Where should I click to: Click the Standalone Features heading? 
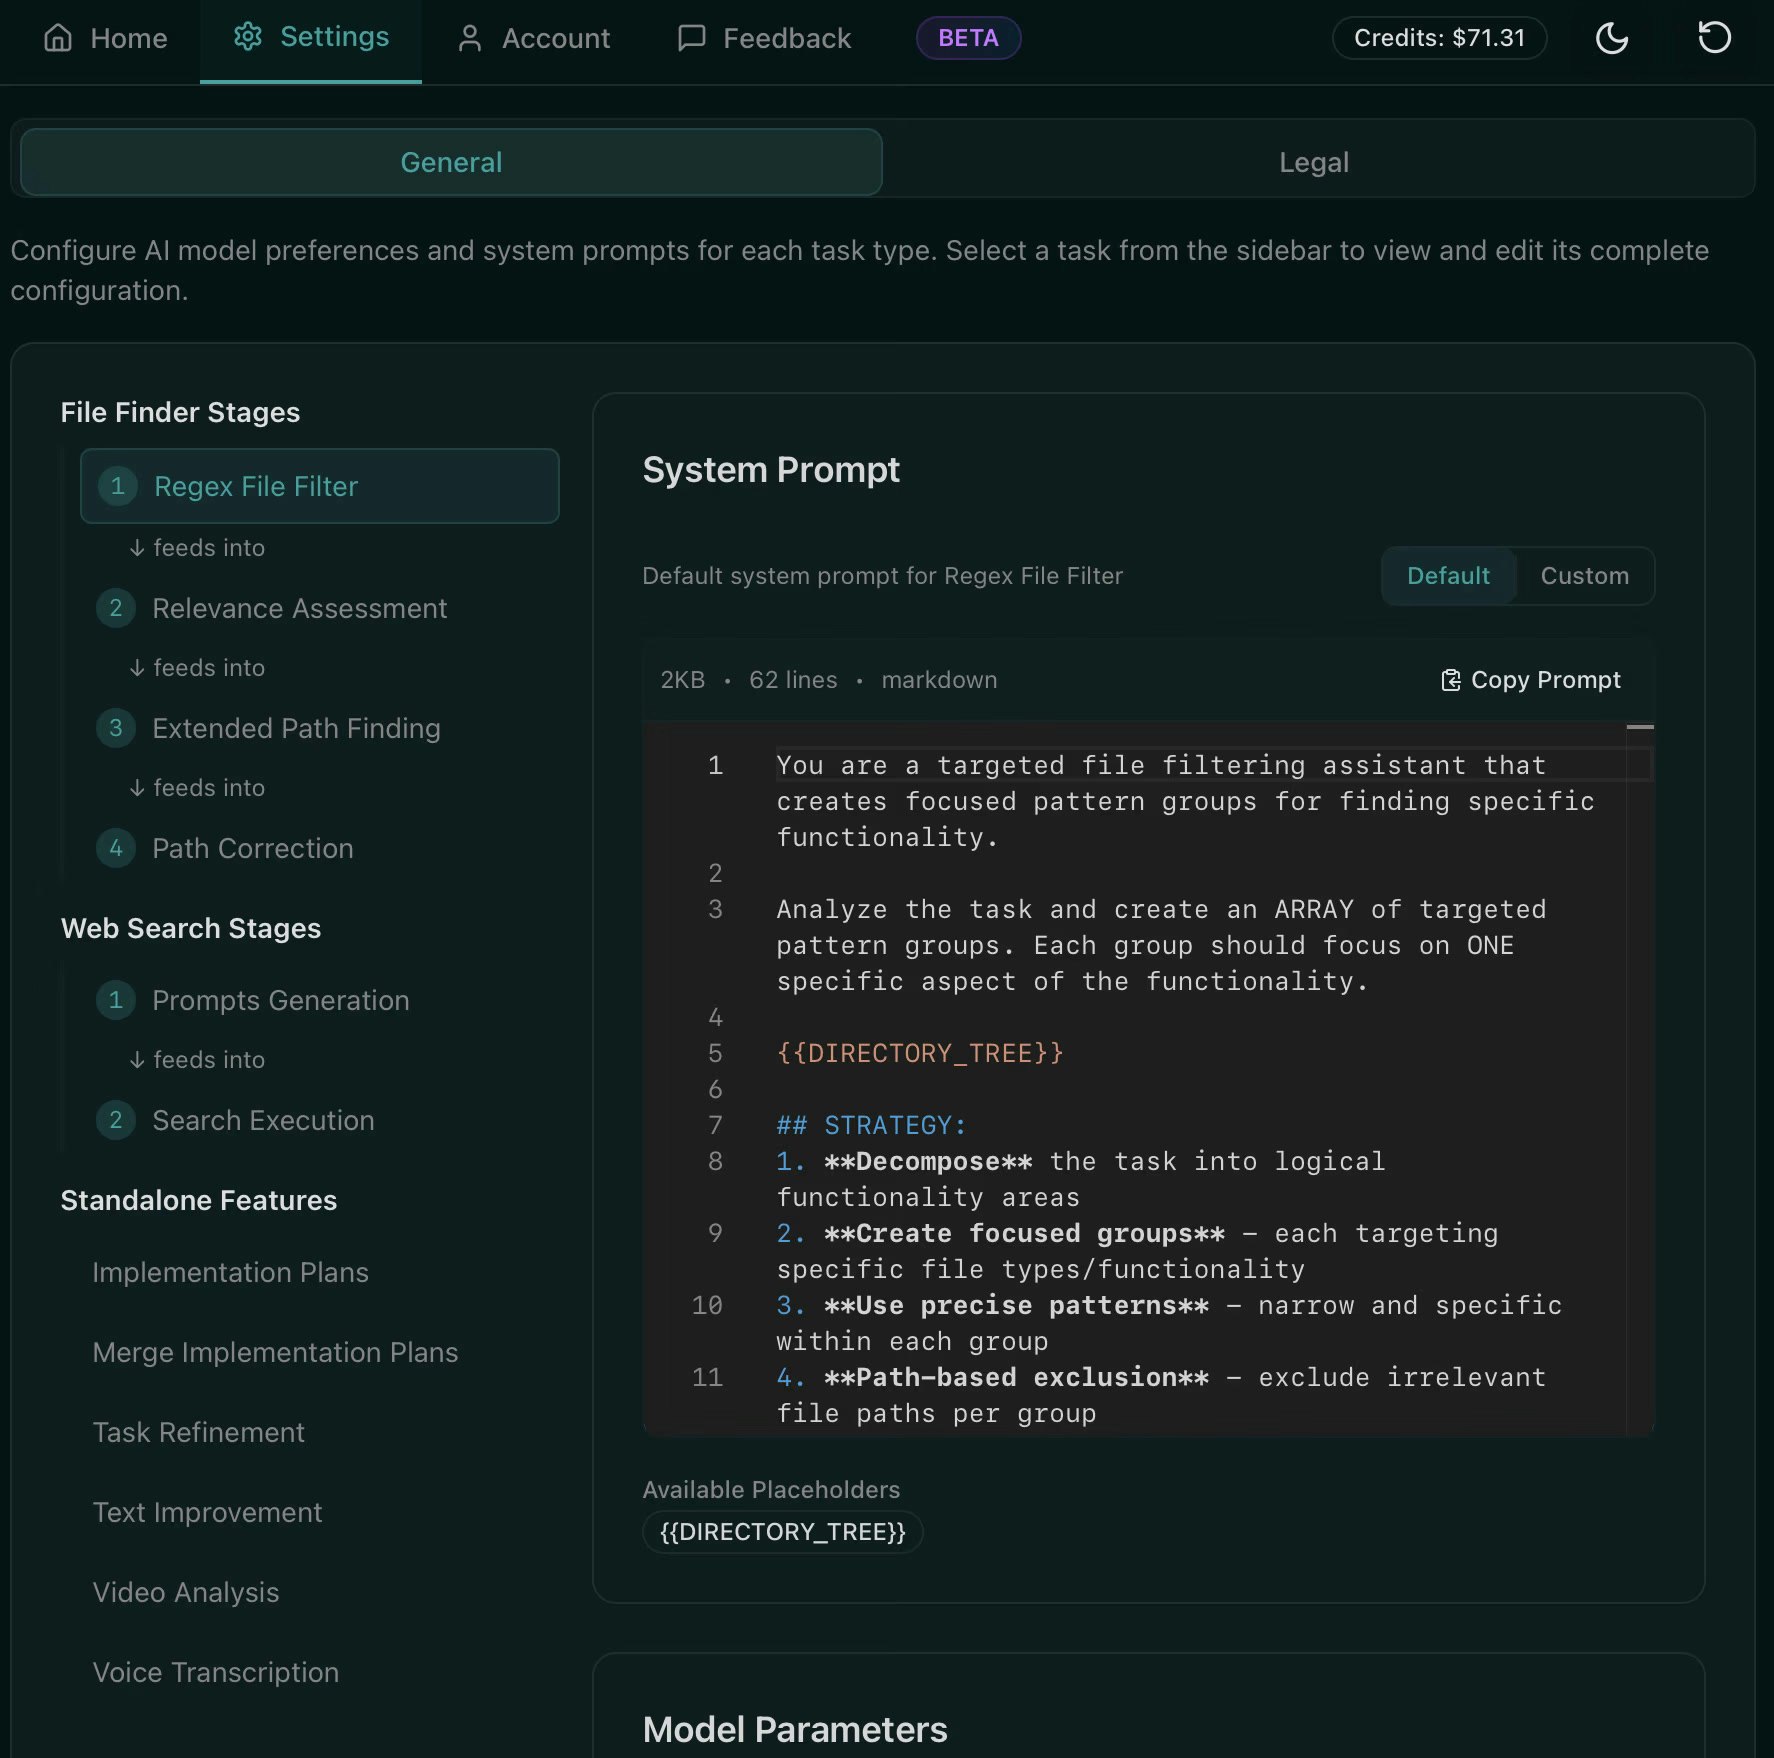199,1200
